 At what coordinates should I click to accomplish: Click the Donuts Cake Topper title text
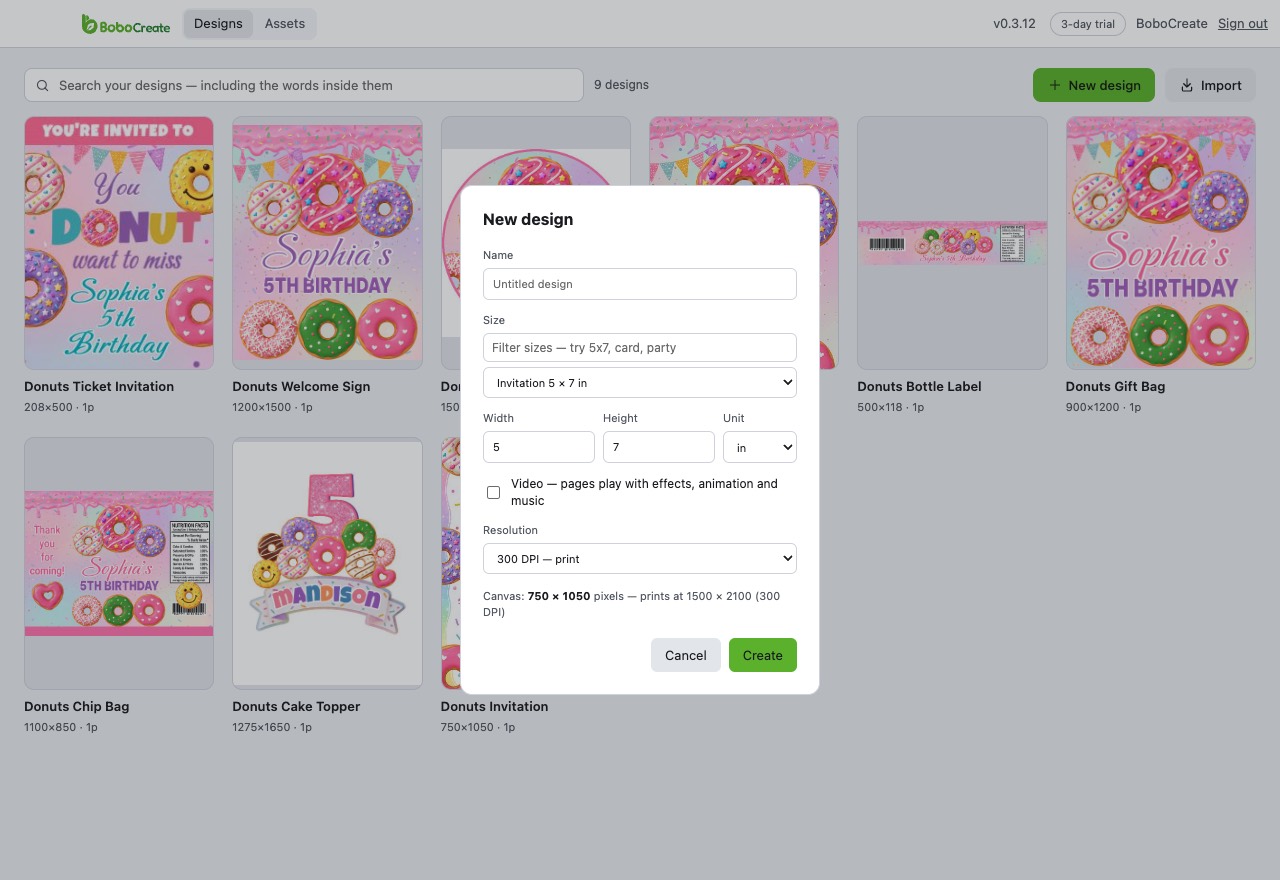[x=296, y=706]
